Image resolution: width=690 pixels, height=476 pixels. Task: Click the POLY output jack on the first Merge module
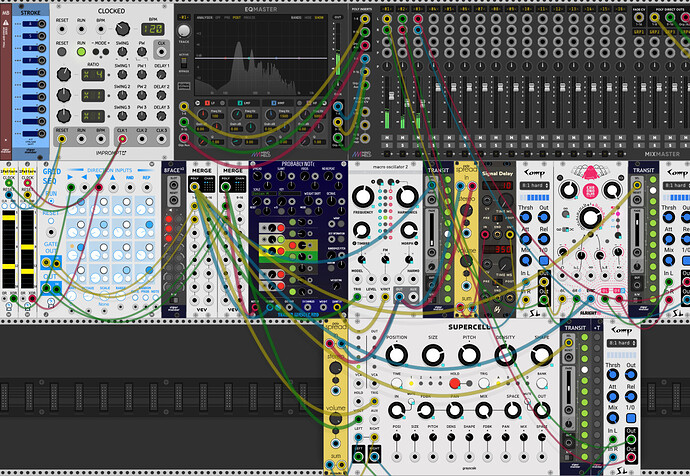click(194, 187)
